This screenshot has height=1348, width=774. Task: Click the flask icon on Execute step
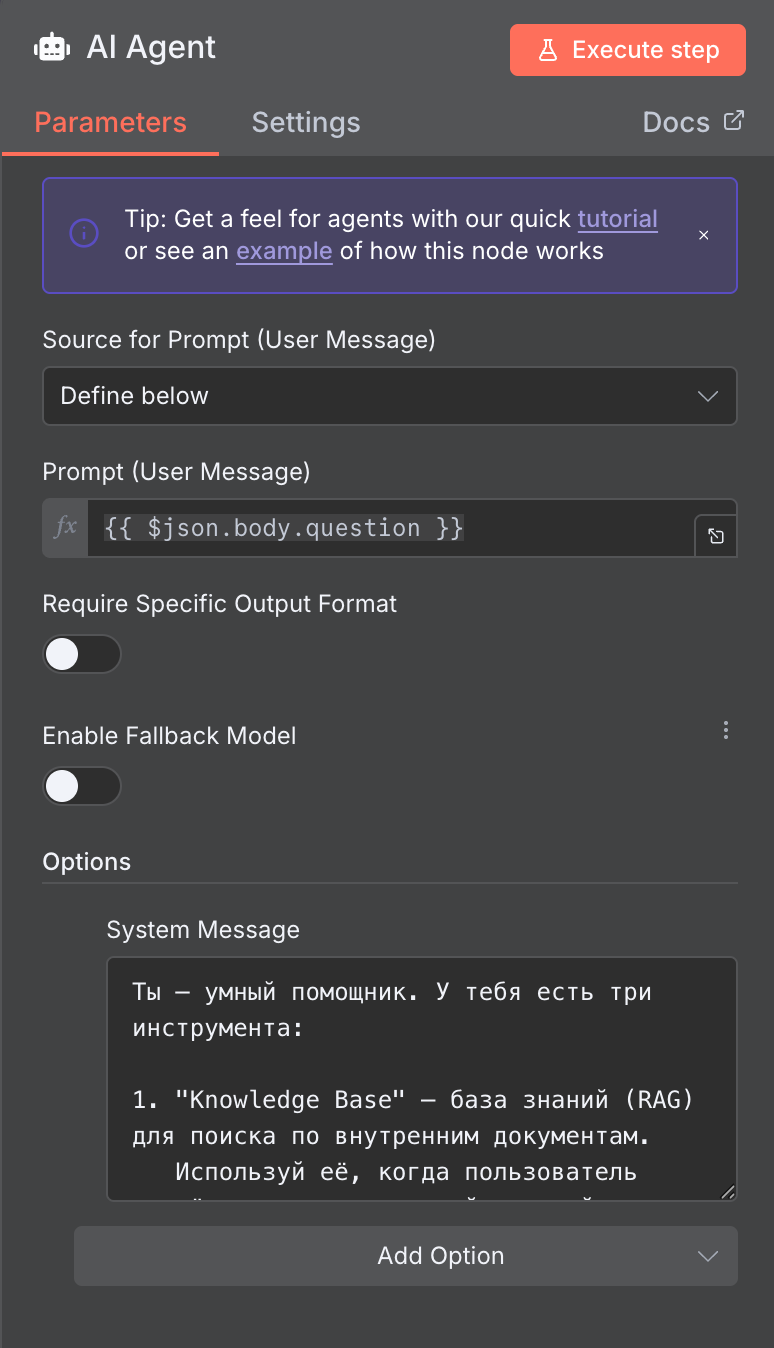click(548, 51)
